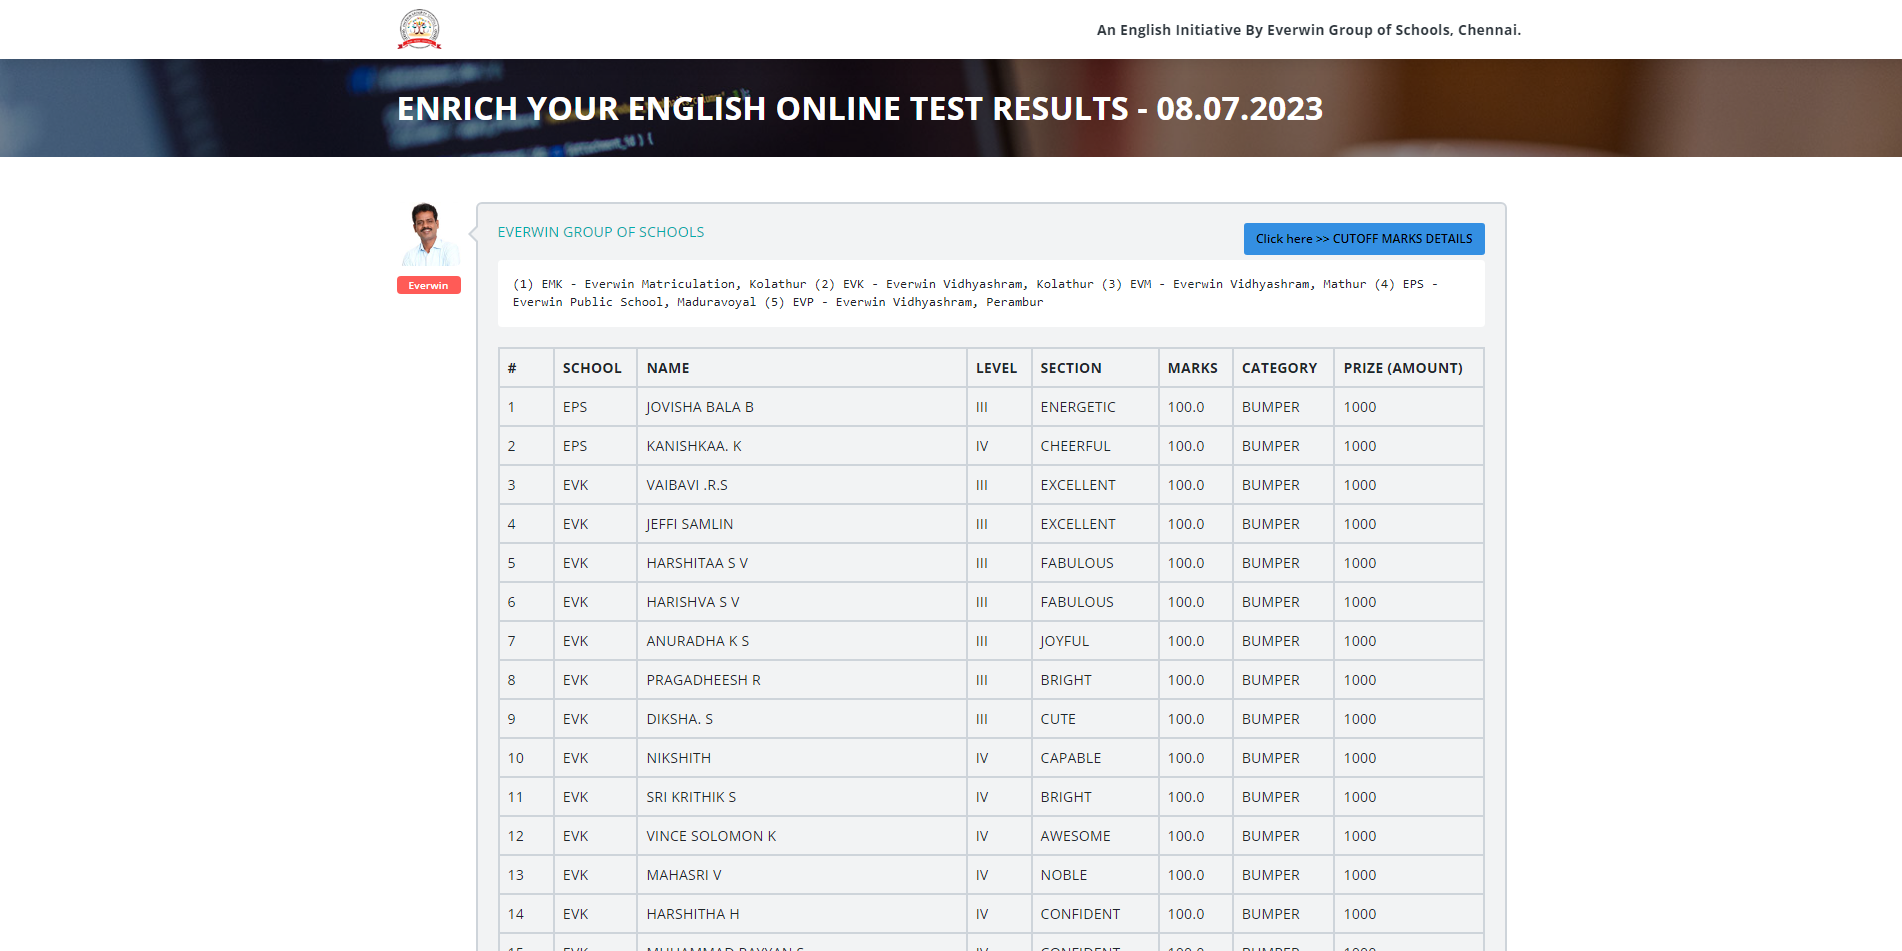Click NOBLE section in Mahasri's row

pos(1064,875)
